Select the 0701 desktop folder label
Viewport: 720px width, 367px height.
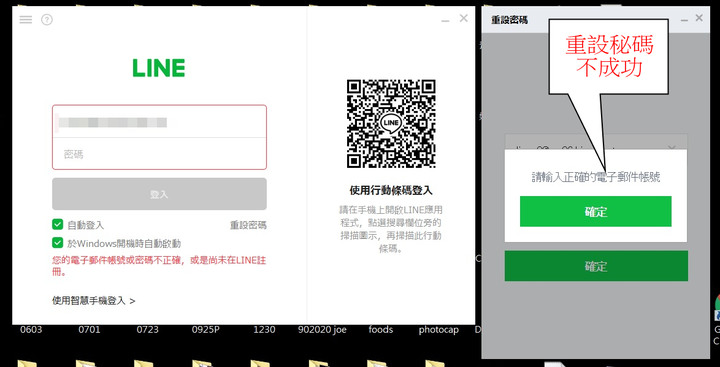pos(89,330)
